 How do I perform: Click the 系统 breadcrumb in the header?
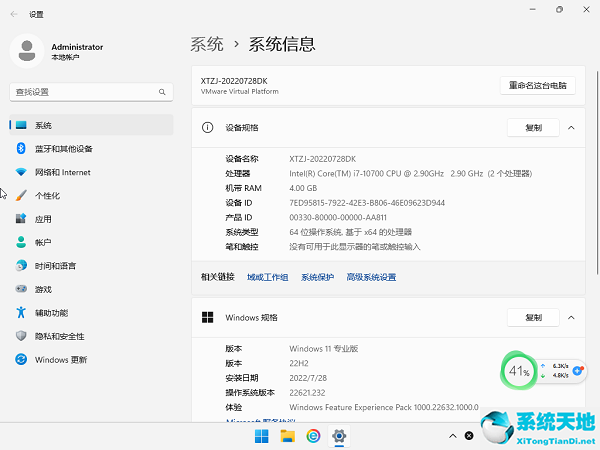point(207,44)
